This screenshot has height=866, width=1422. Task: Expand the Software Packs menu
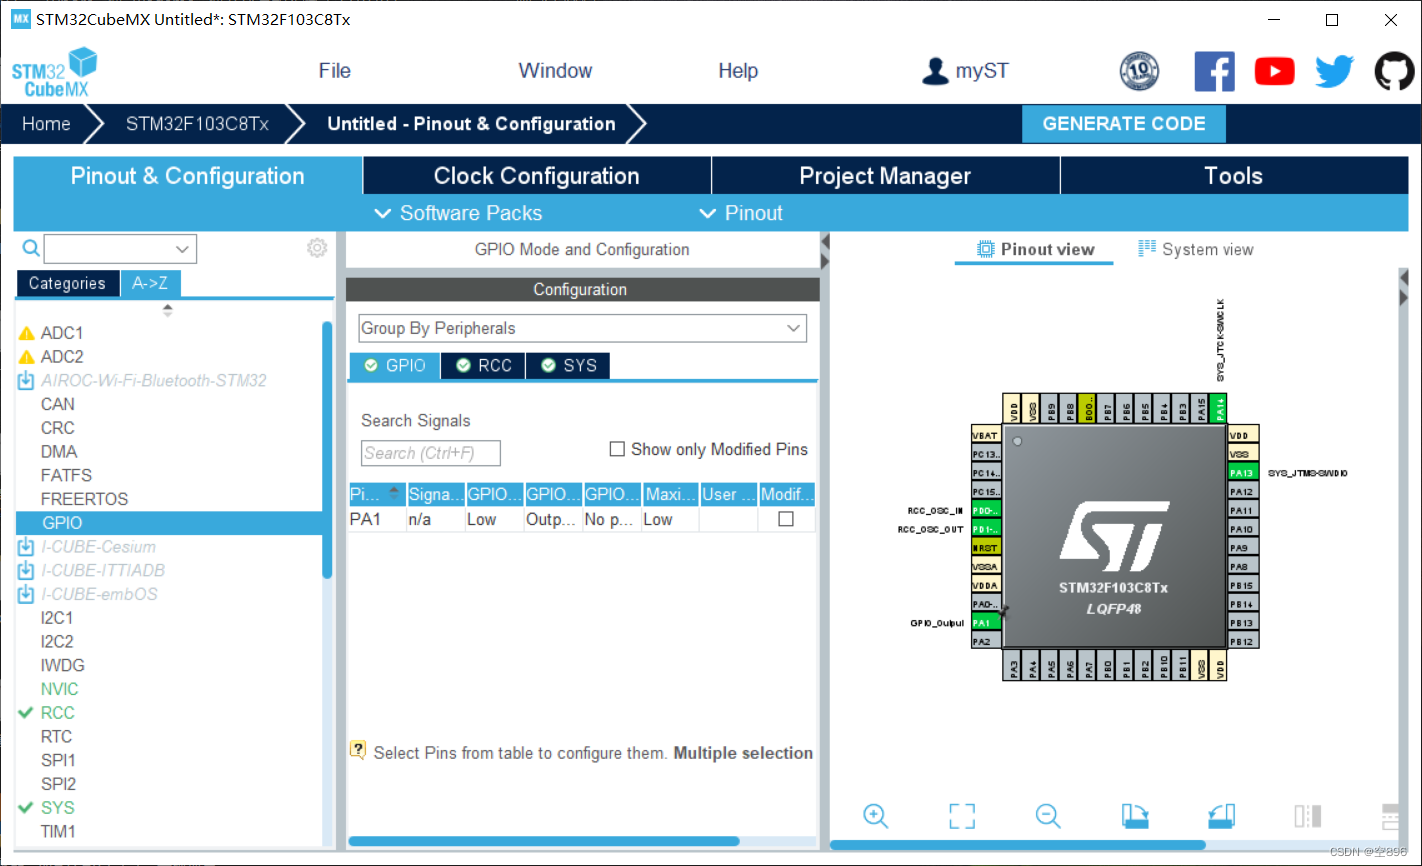(458, 213)
